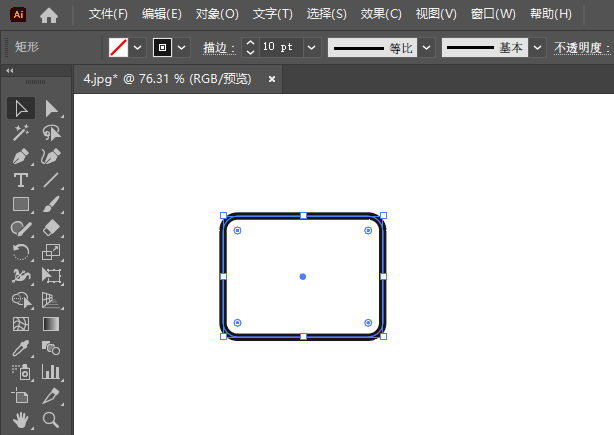Select the Mesh tool
Screen dimensions: 614x435
21,324
